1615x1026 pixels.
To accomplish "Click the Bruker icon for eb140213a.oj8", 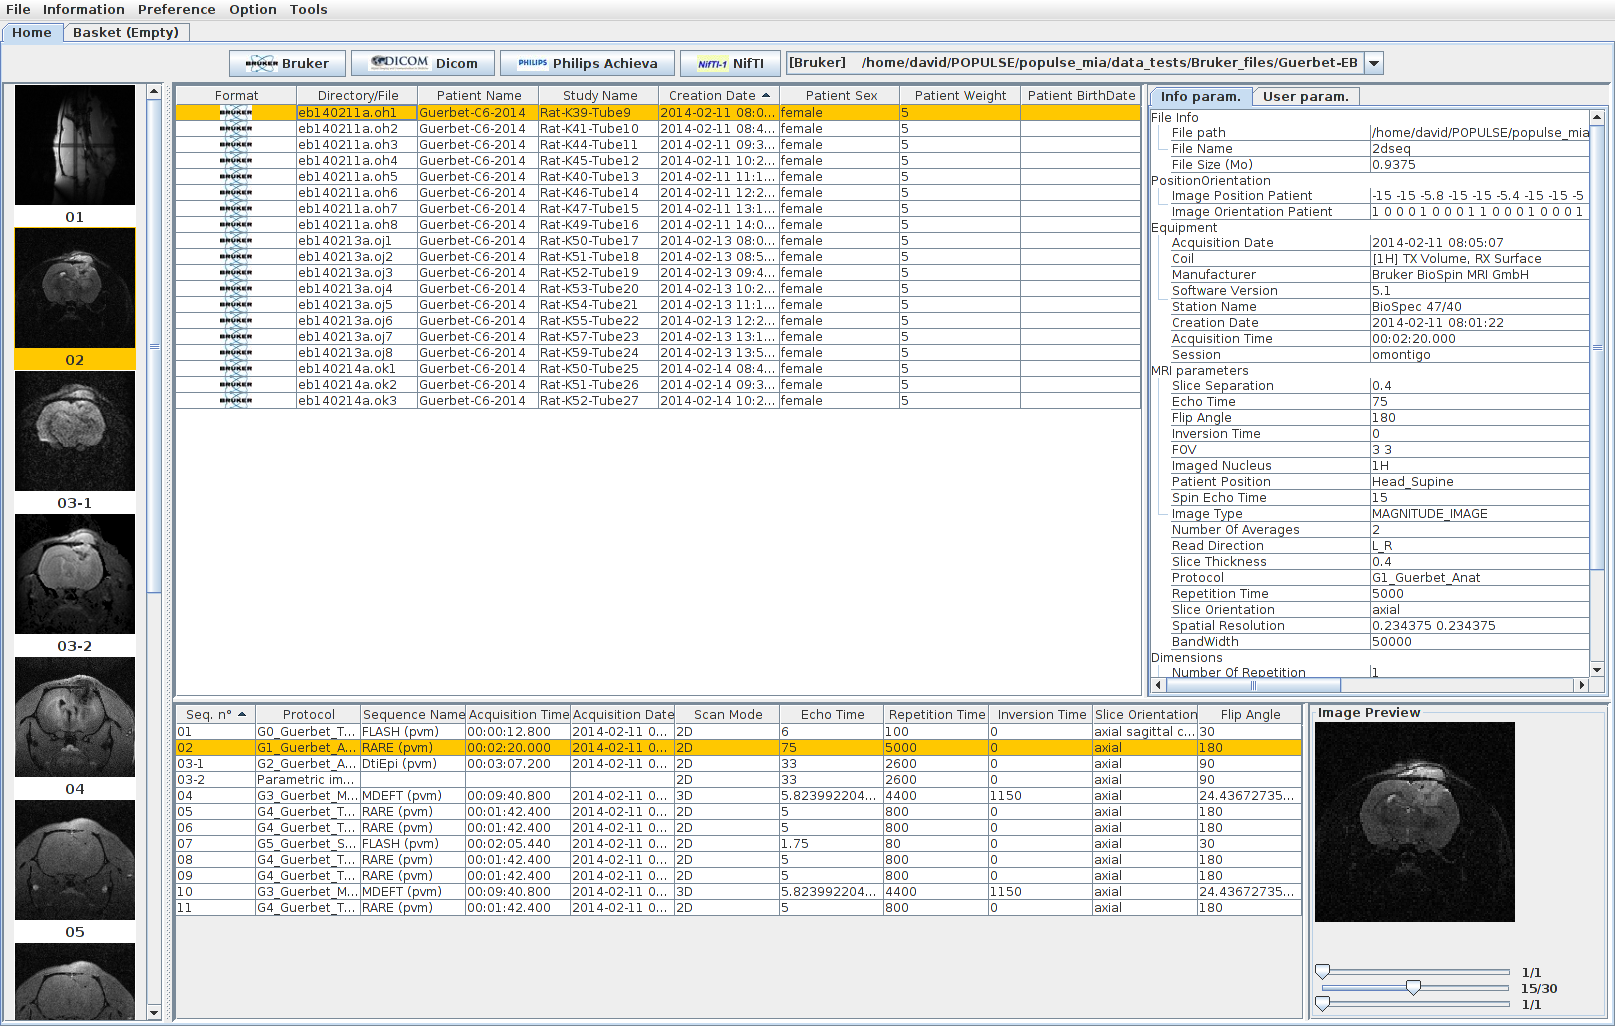I will 236,352.
